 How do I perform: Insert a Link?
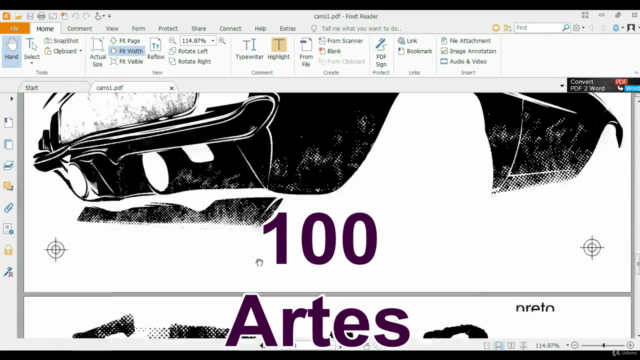[407, 41]
